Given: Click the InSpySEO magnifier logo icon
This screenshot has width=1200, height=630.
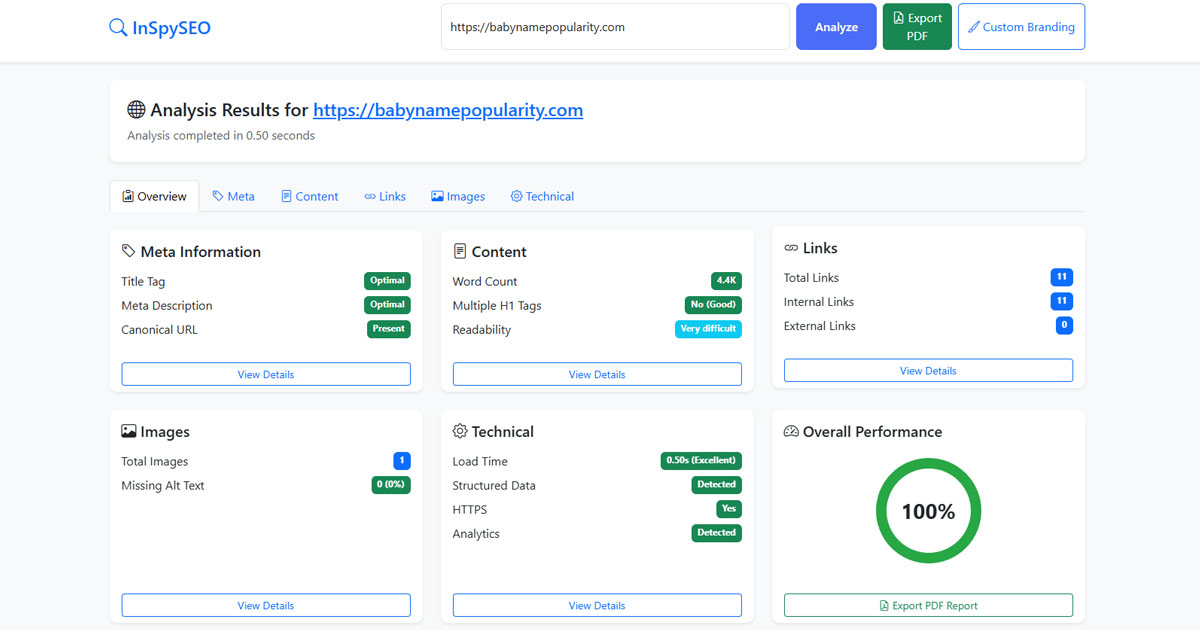Looking at the screenshot, I should pyautogui.click(x=118, y=28).
